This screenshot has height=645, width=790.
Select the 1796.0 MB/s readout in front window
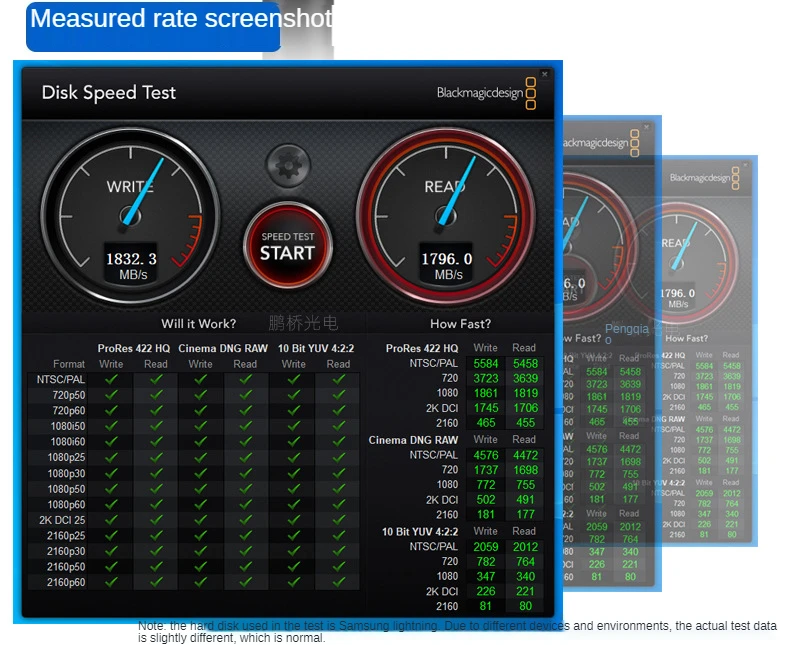446,264
